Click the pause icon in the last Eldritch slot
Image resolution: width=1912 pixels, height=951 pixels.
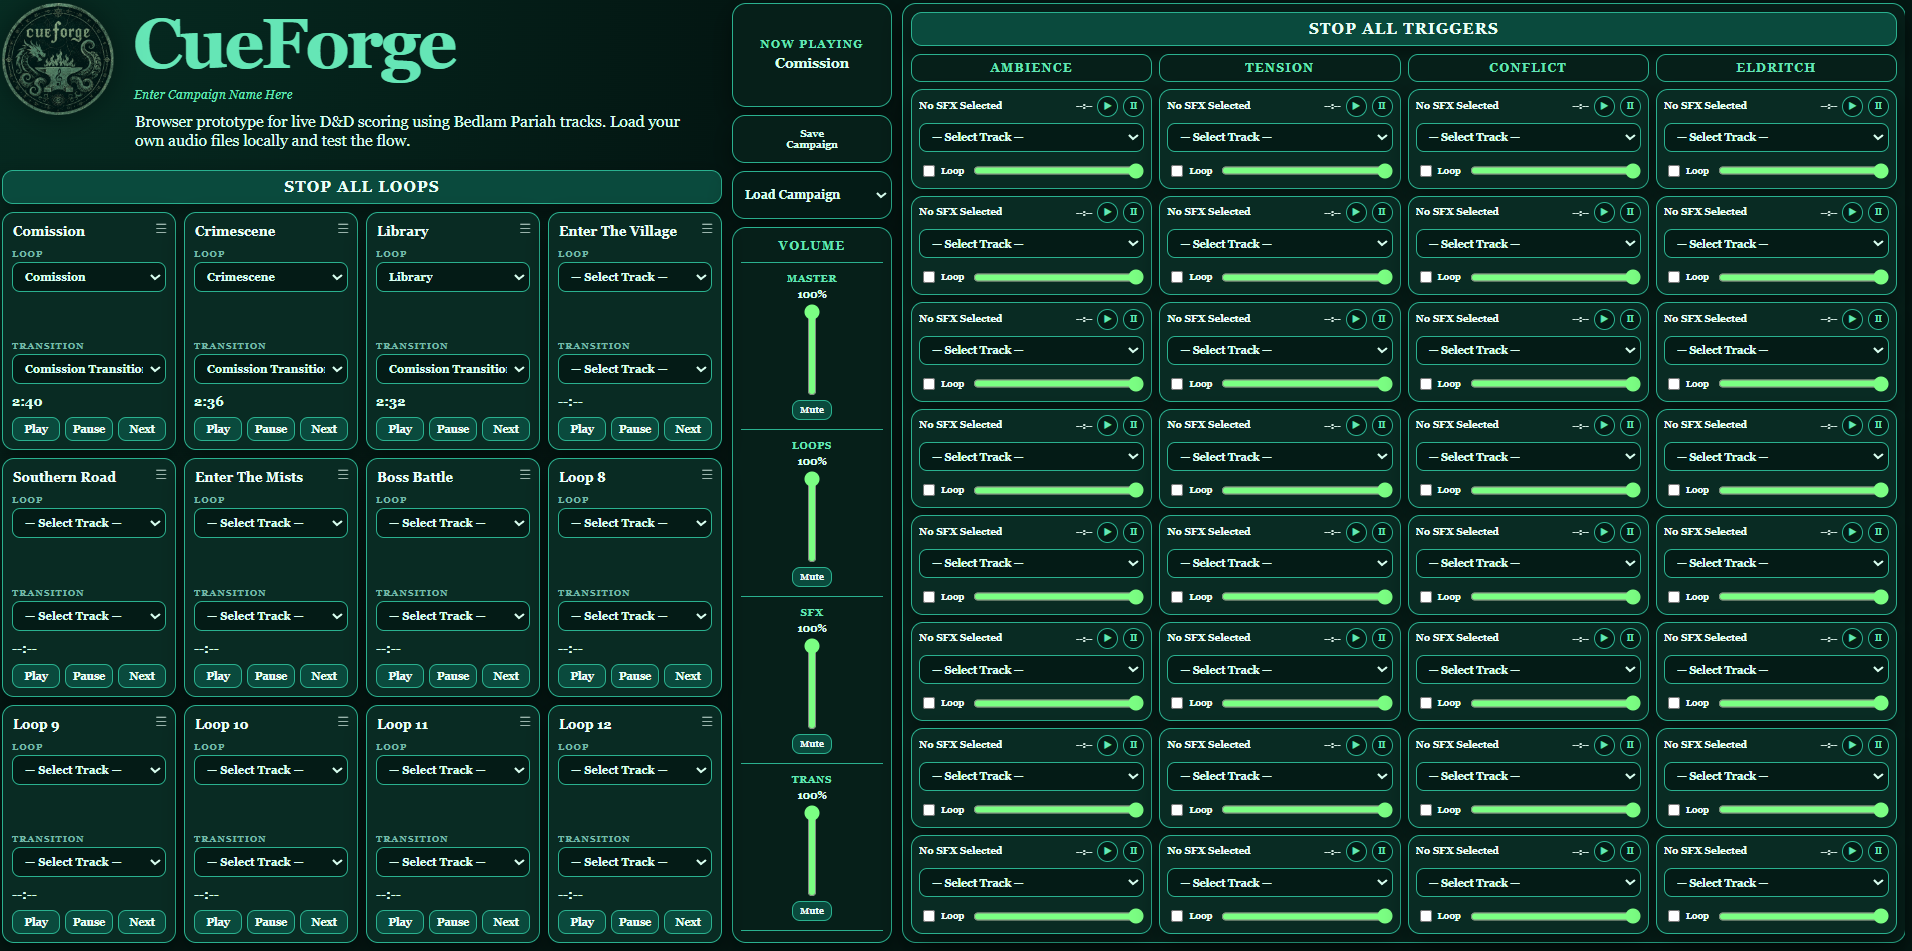[x=1878, y=851]
